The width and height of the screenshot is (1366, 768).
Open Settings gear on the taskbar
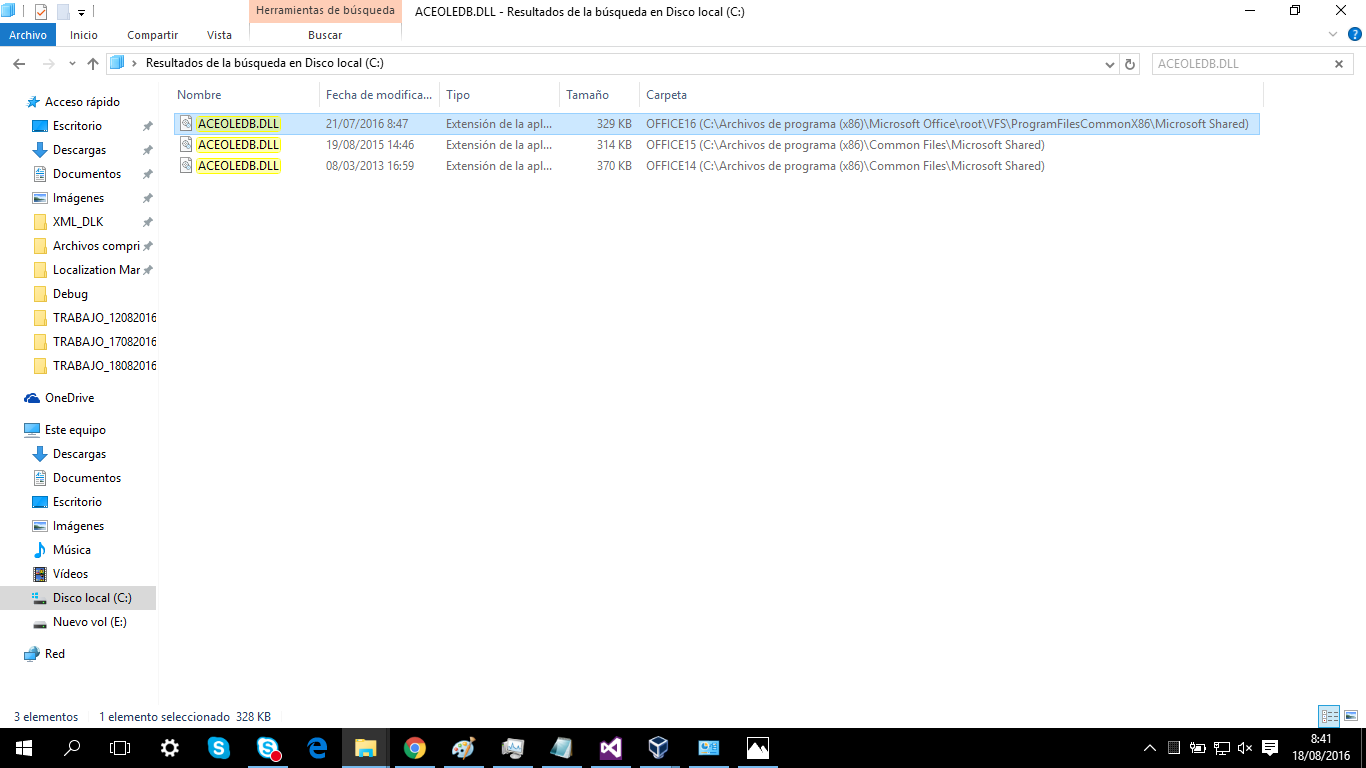click(170, 748)
